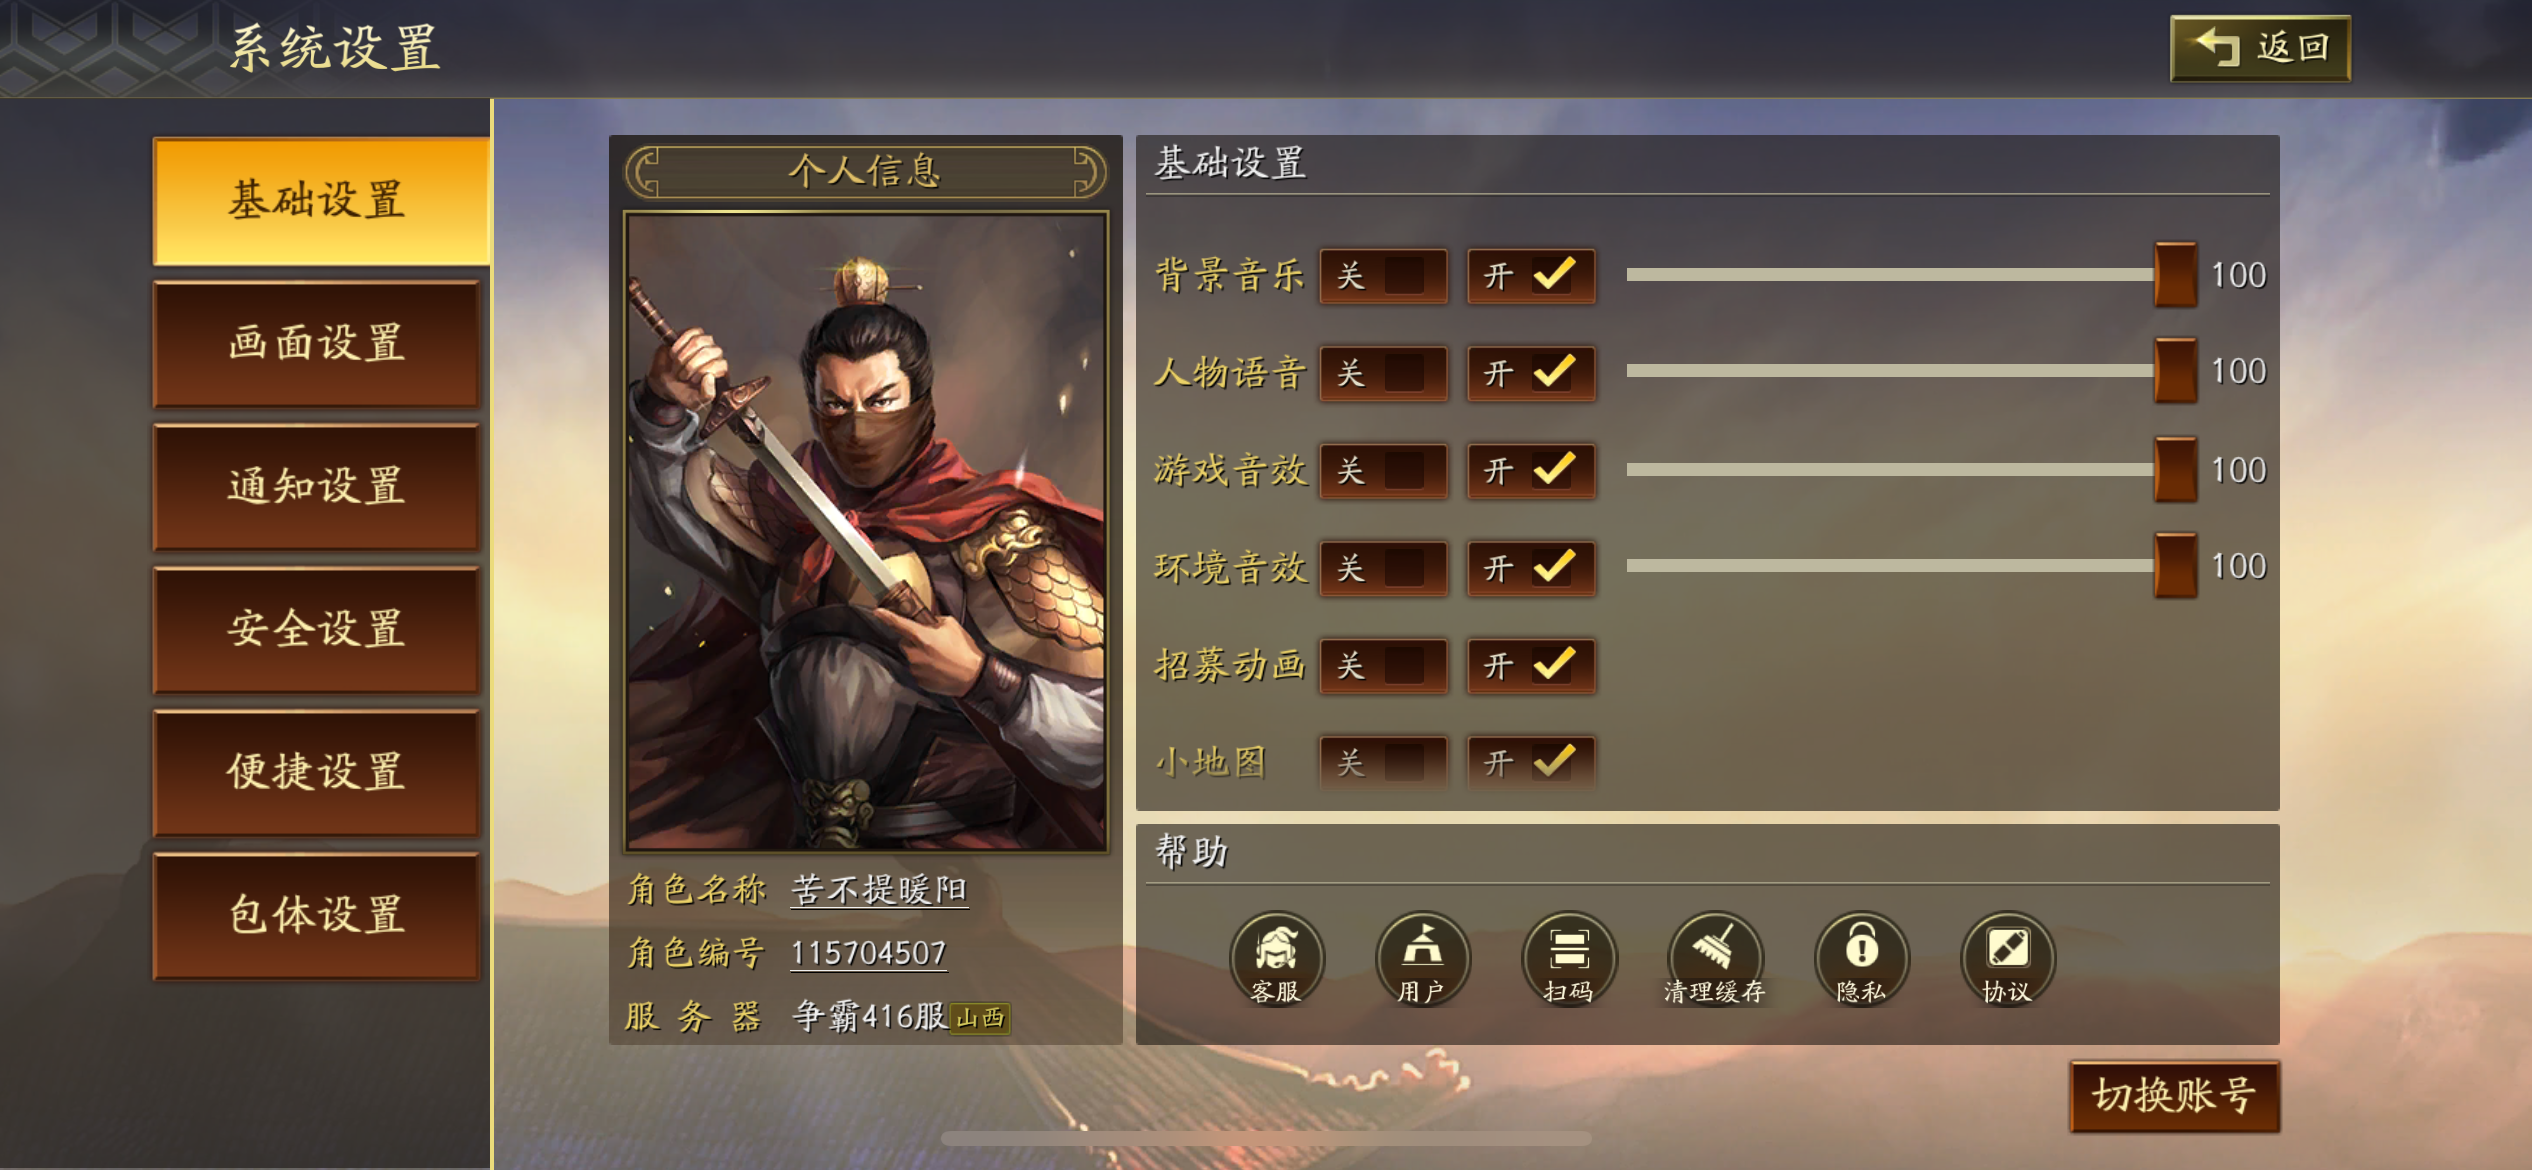Click the role name 苦不提暖阳 link
This screenshot has width=2532, height=1170.
[x=879, y=889]
